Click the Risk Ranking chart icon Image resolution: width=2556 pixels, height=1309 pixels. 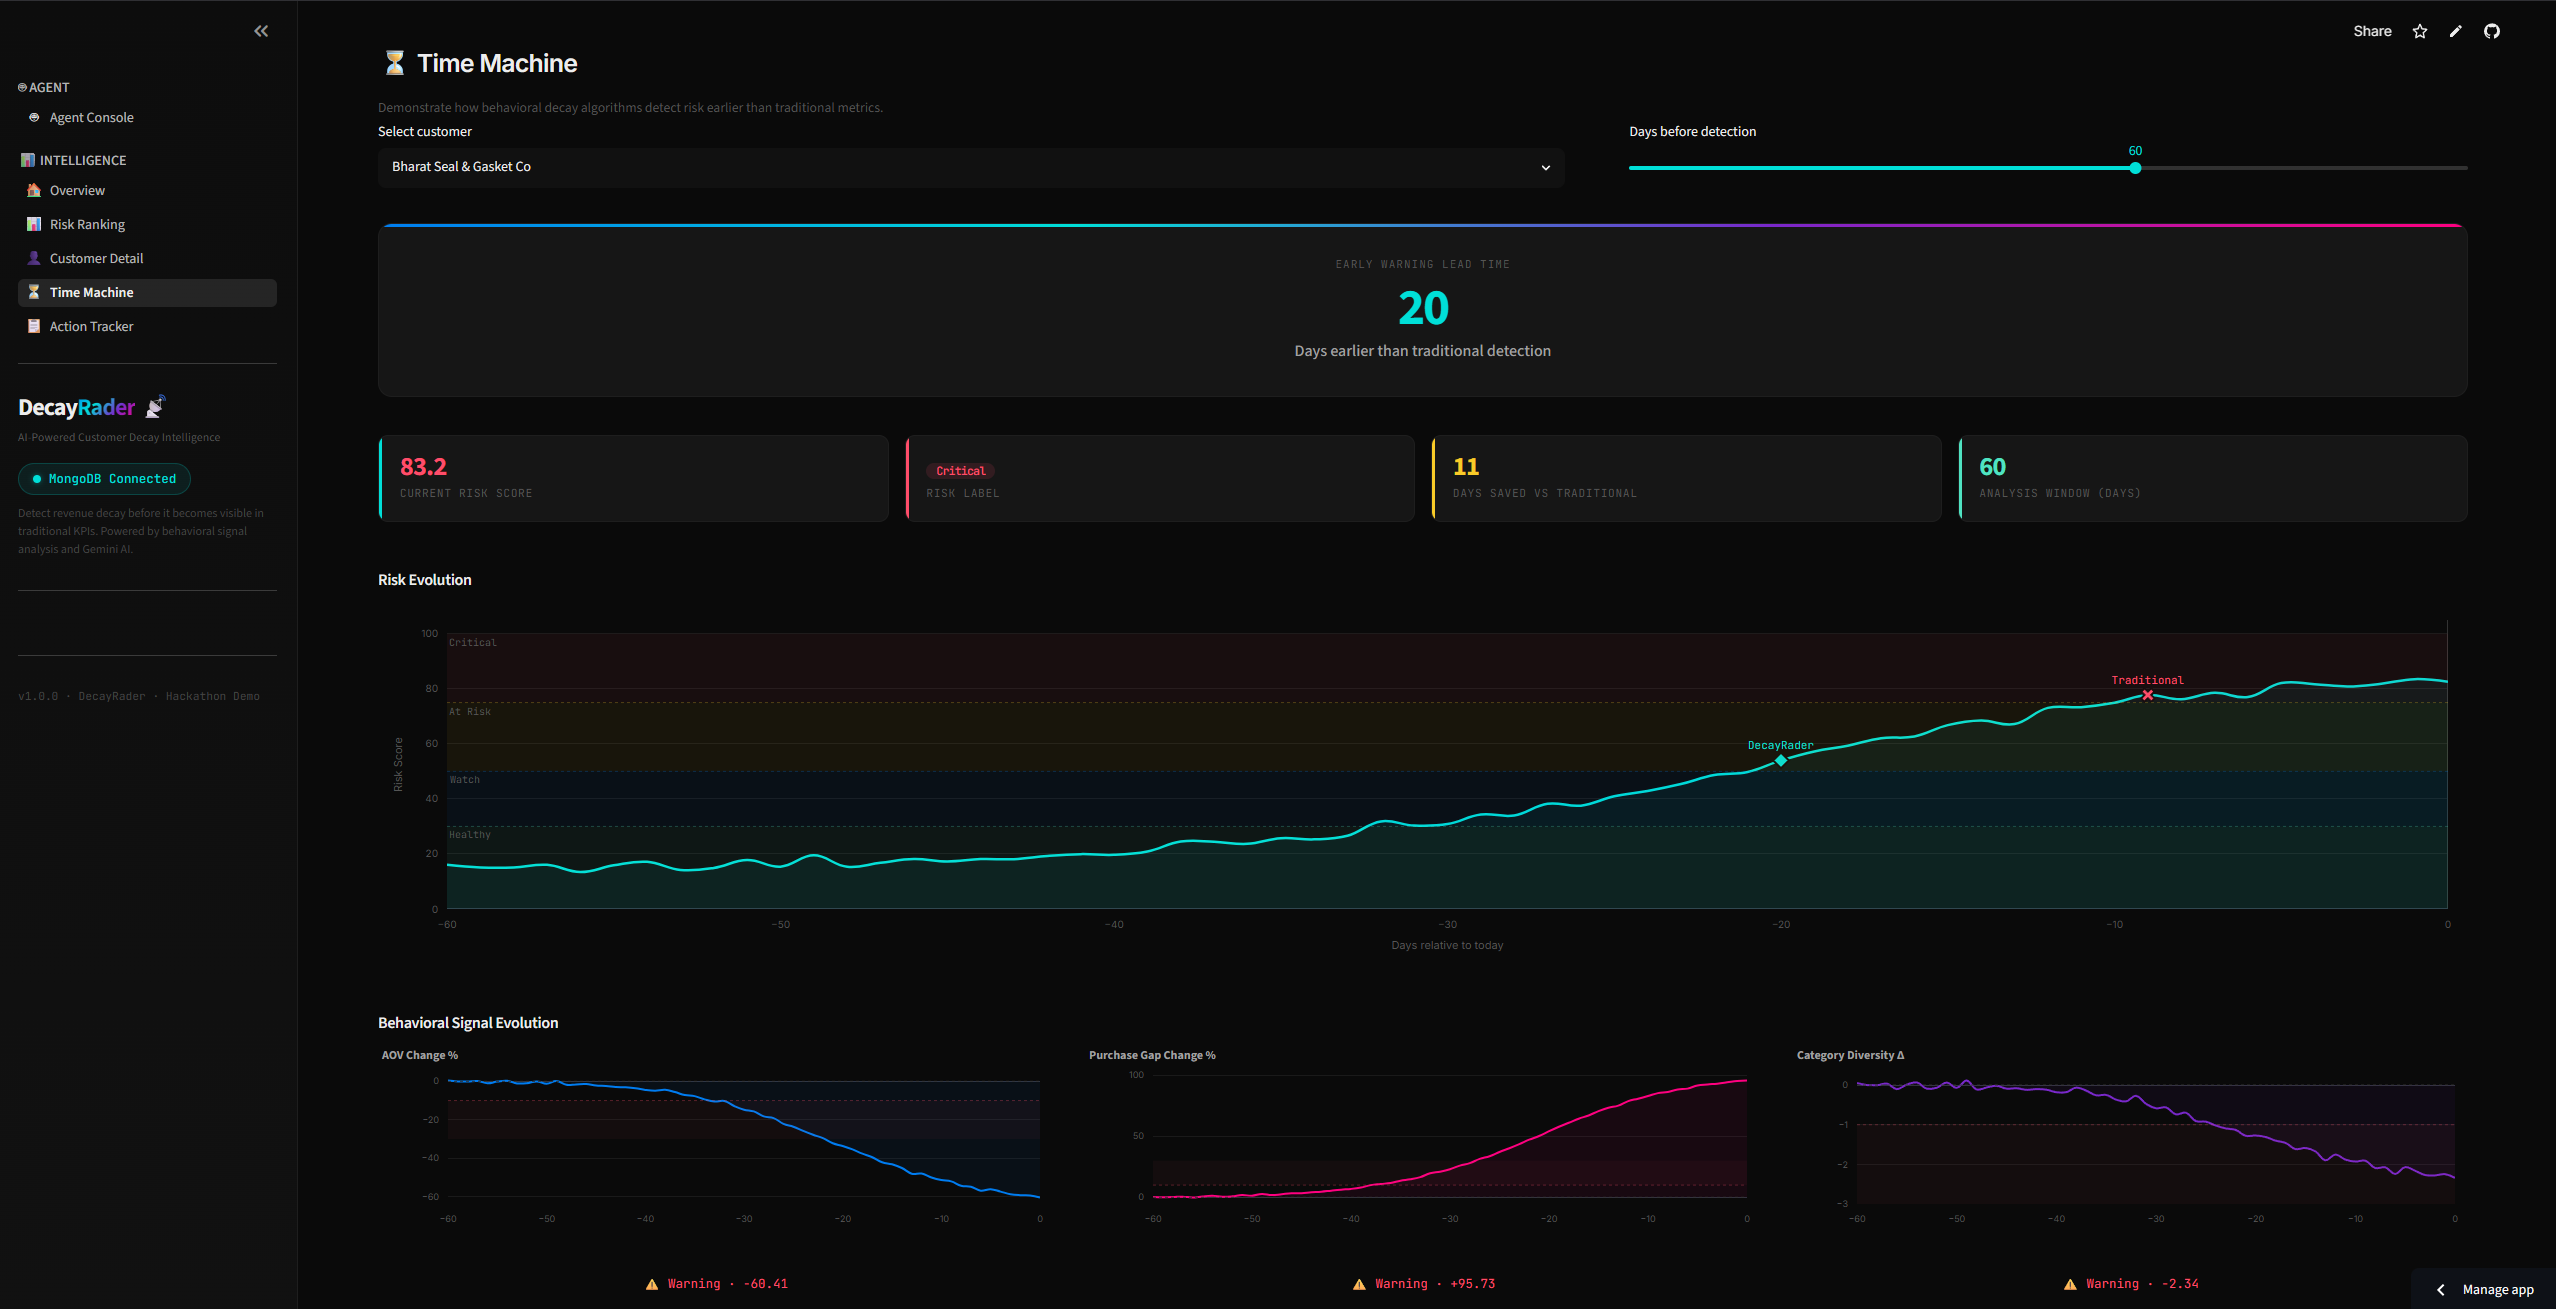click(34, 224)
